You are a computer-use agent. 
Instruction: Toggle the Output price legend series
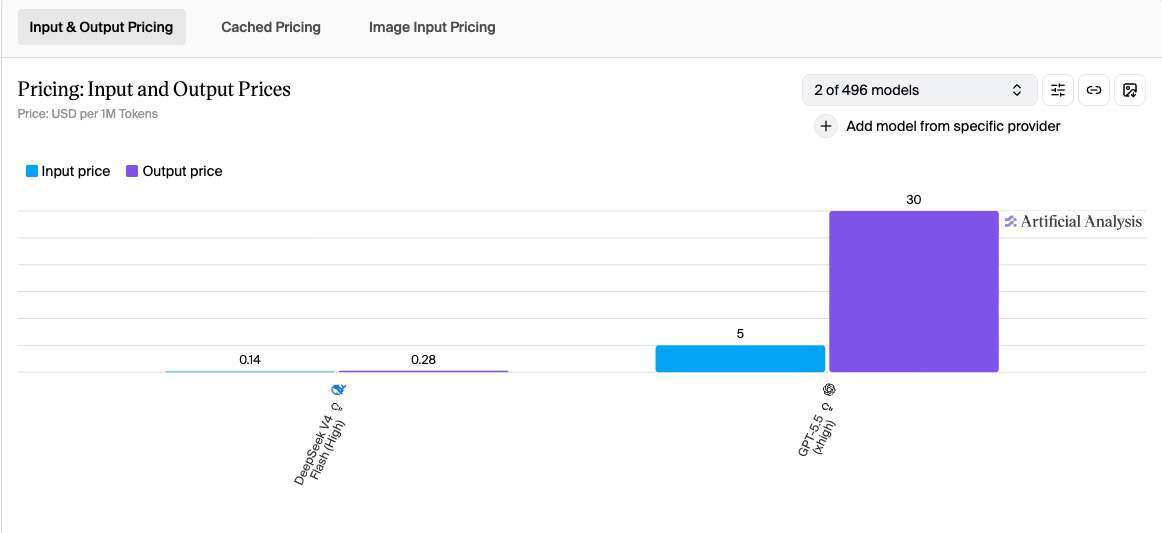point(174,171)
